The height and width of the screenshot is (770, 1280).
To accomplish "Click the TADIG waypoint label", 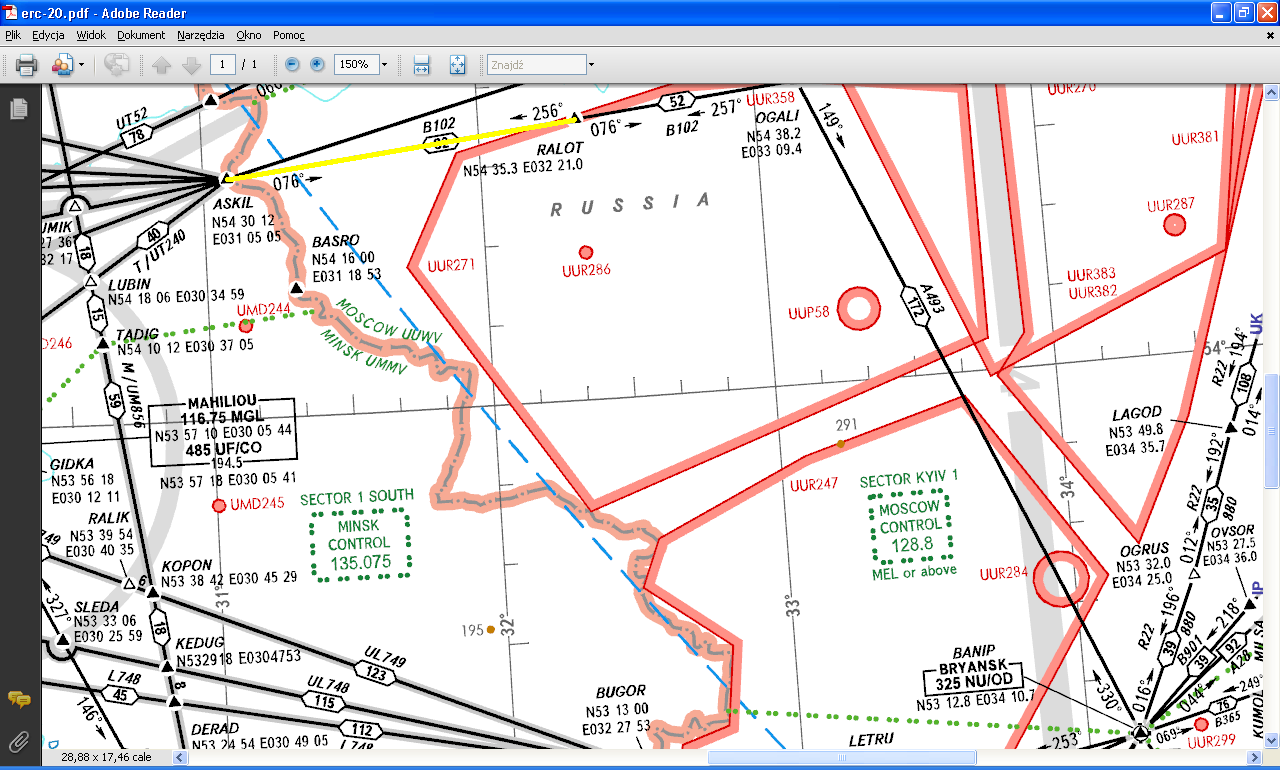I will 138,334.
